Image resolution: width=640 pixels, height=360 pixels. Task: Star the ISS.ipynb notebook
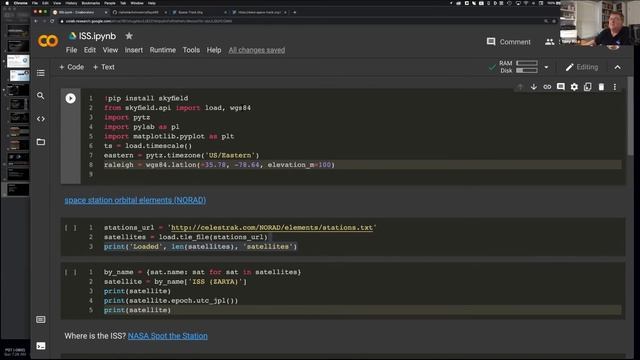point(129,36)
